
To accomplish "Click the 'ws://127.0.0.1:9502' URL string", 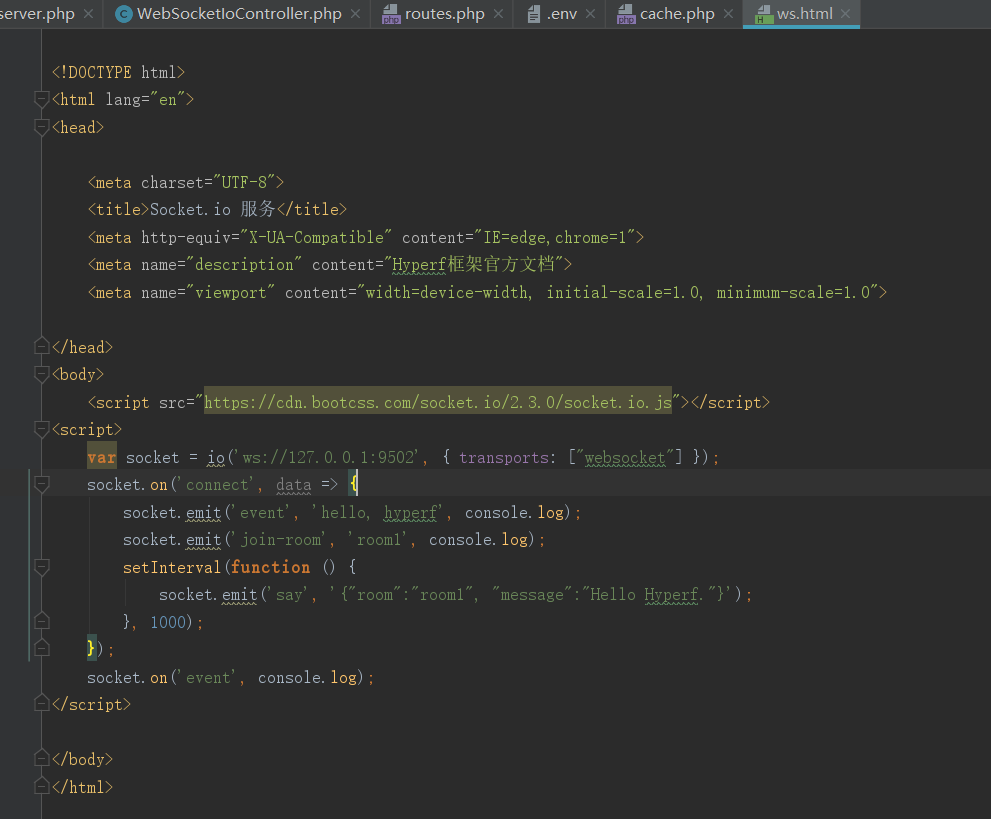I will 329,457.
